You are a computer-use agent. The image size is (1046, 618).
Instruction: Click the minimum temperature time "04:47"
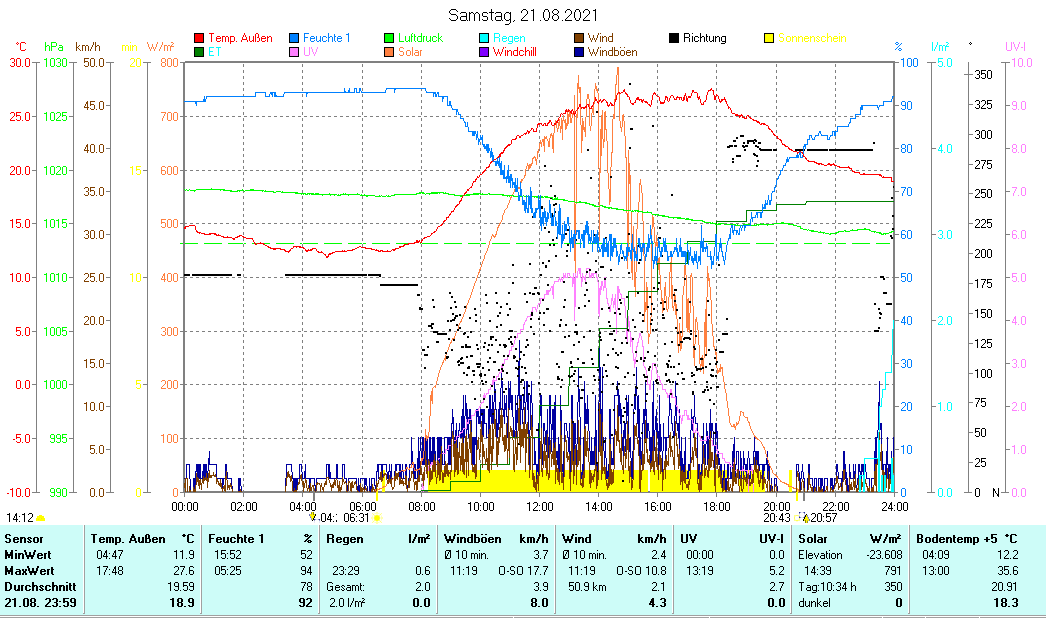(109, 555)
